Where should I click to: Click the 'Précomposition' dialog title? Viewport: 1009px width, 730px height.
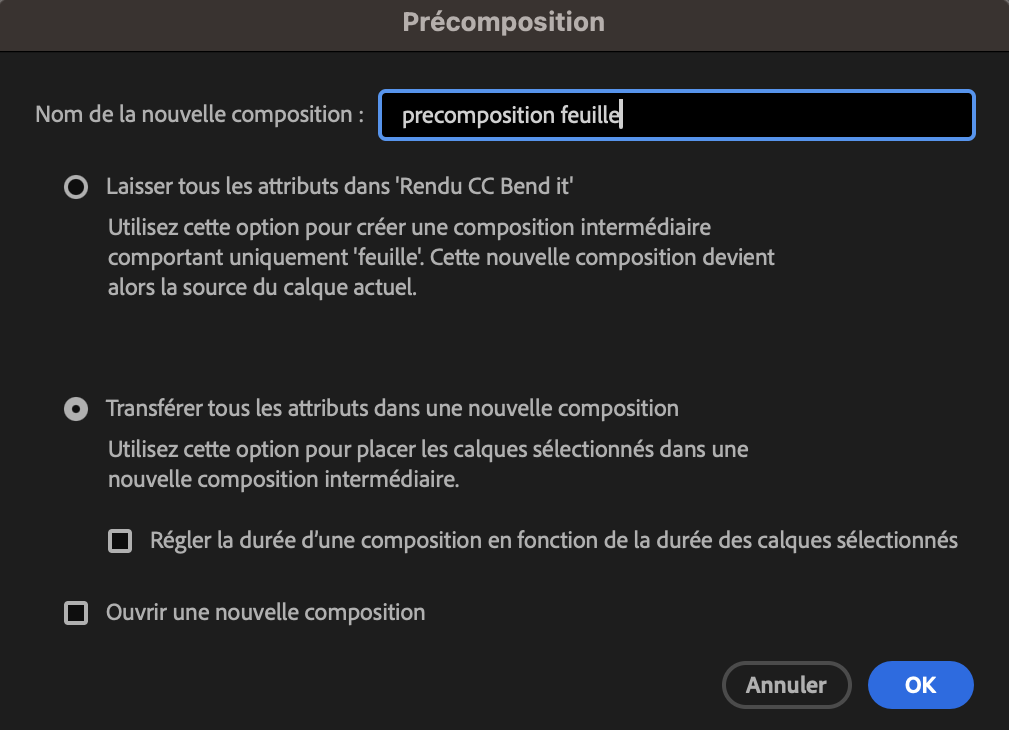(504, 22)
